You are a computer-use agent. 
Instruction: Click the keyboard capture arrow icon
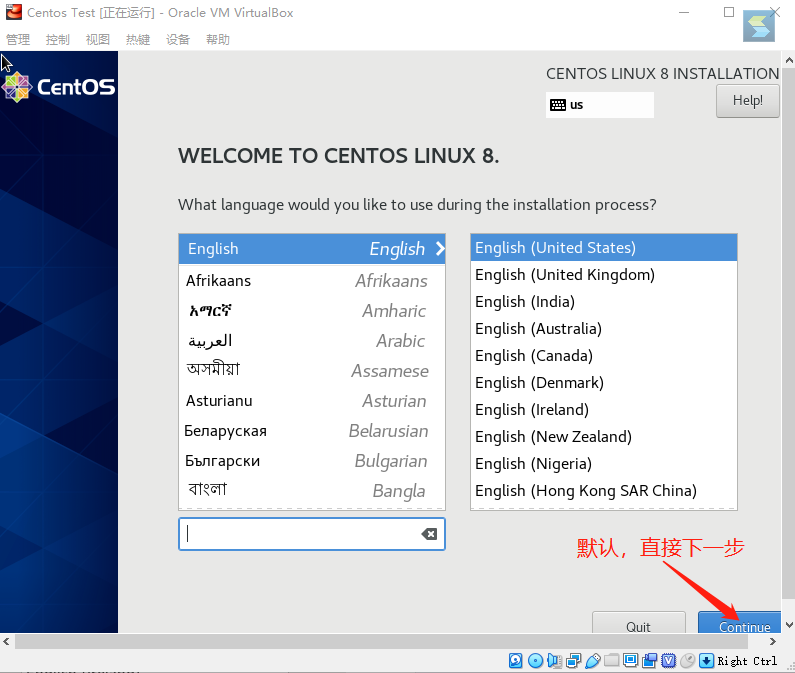706,660
